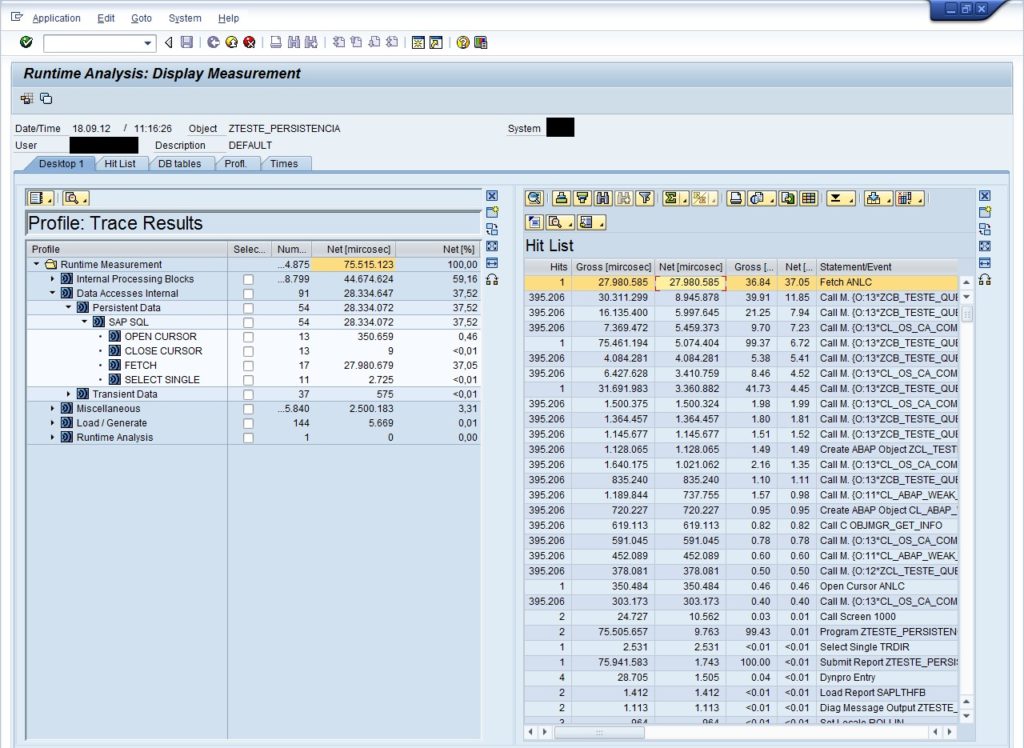Viewport: 1024px width, 748px height.
Task: Tick the checkbox for FETCH row
Action: click(248, 366)
